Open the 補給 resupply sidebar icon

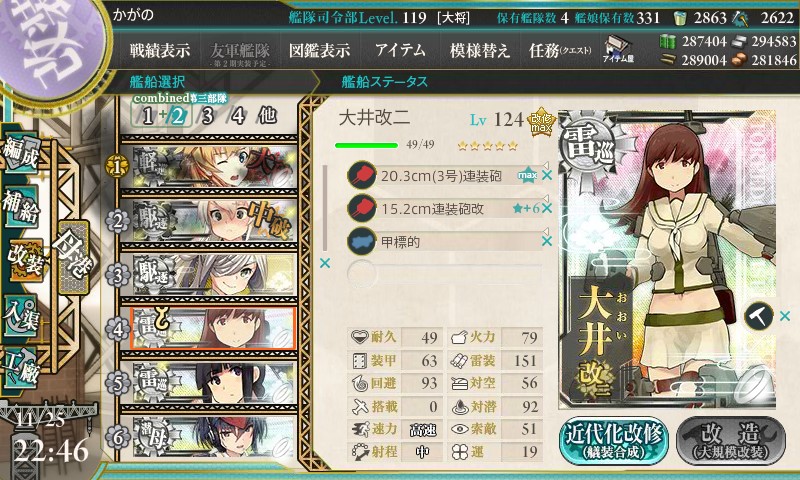pos(20,207)
